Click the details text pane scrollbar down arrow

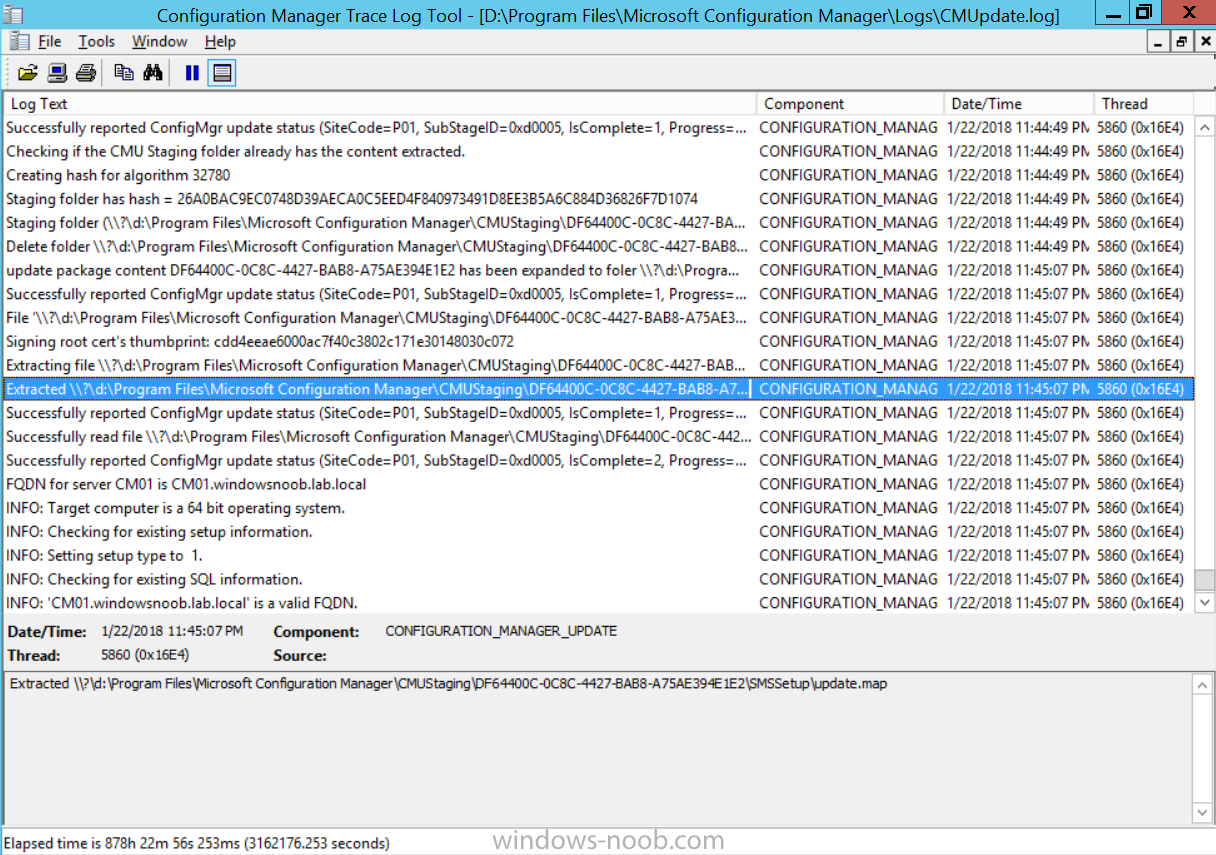[1203, 812]
